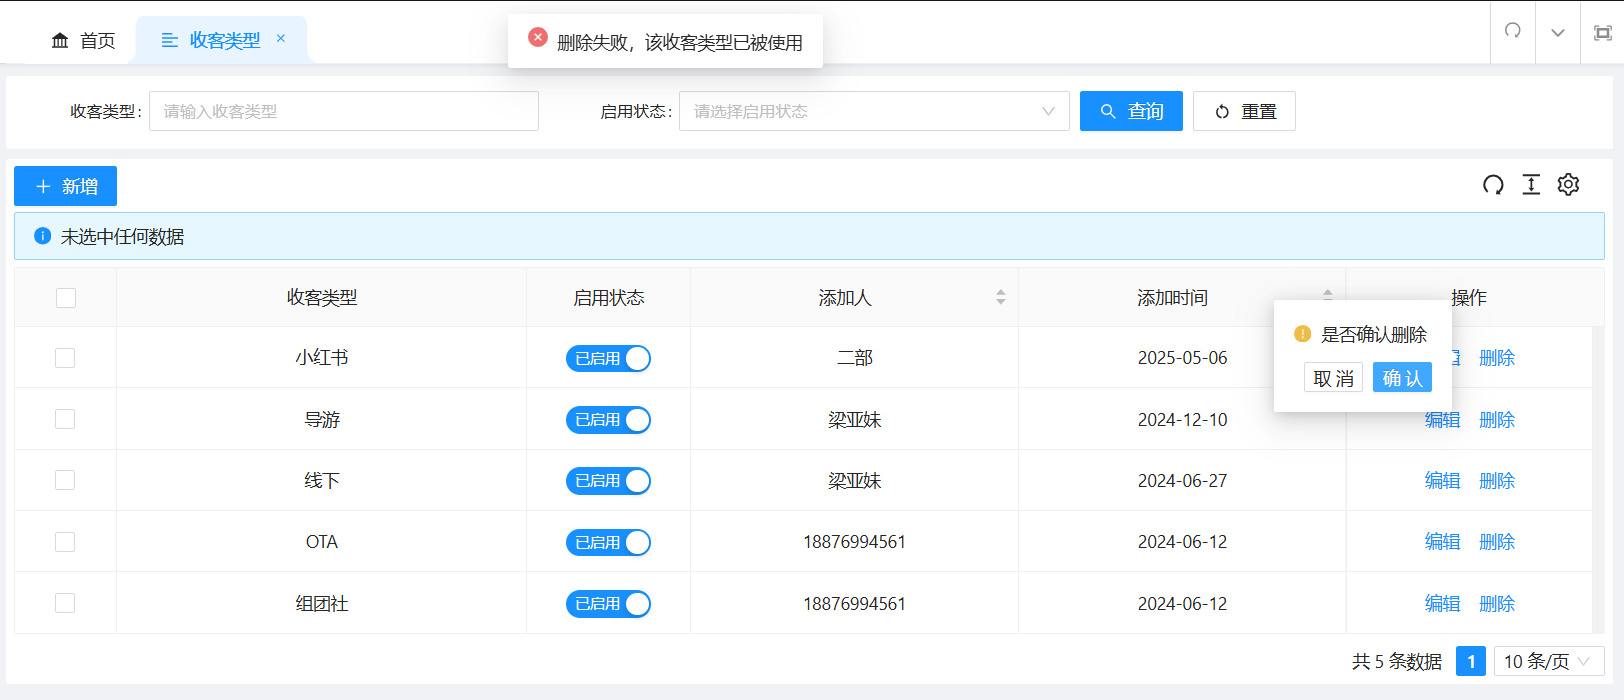This screenshot has width=1624, height=700.
Task: Click the 收客类型 search input field
Action: pos(343,111)
